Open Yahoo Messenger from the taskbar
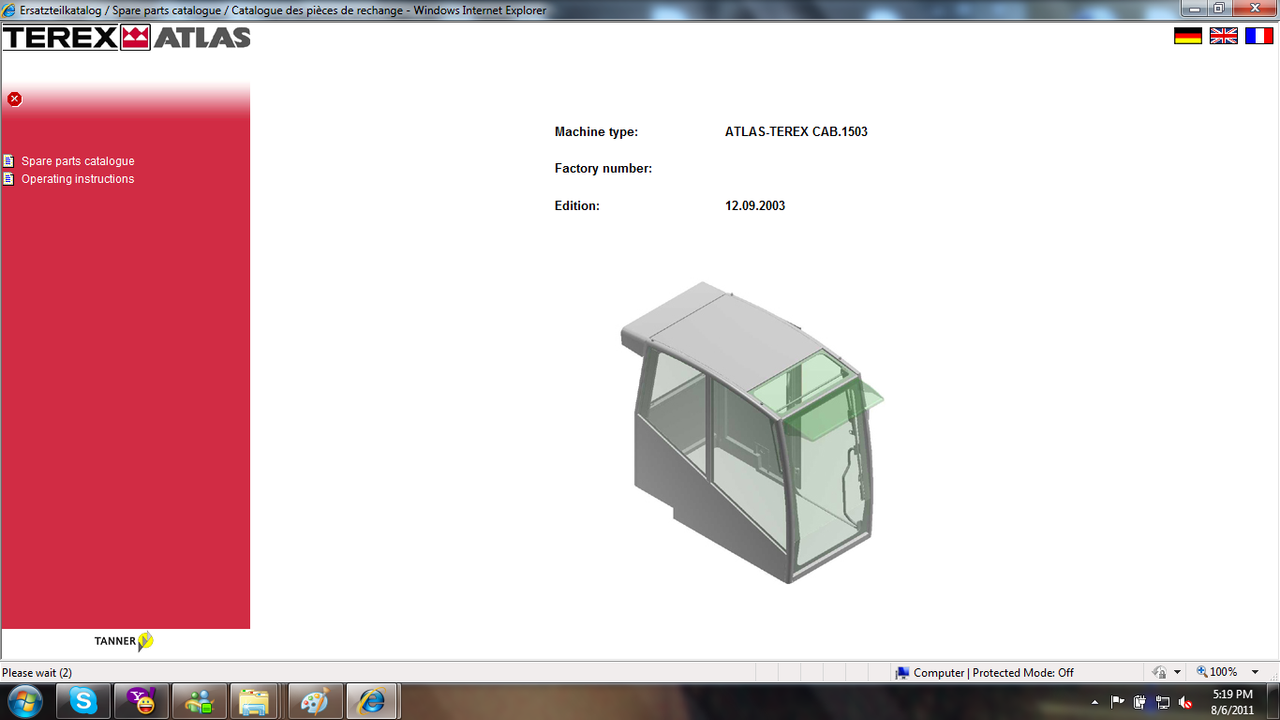The width and height of the screenshot is (1280, 720). click(142, 702)
